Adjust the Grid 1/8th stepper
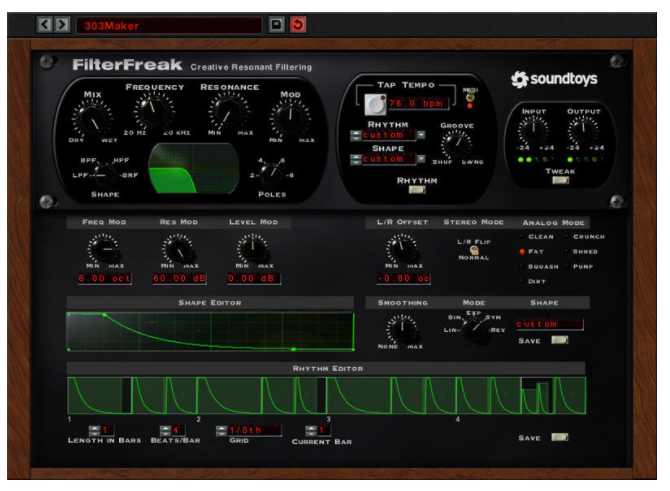This screenshot has height=491, width=670. click(x=221, y=430)
